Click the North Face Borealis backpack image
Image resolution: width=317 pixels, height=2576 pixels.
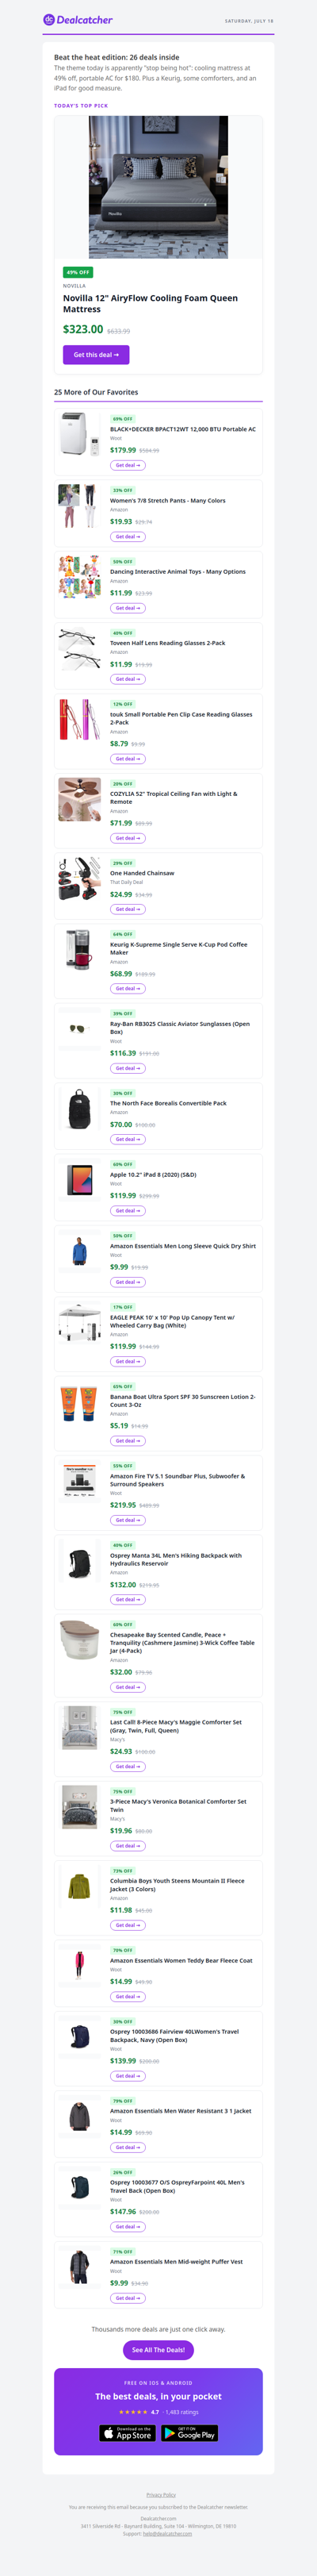79,1108
